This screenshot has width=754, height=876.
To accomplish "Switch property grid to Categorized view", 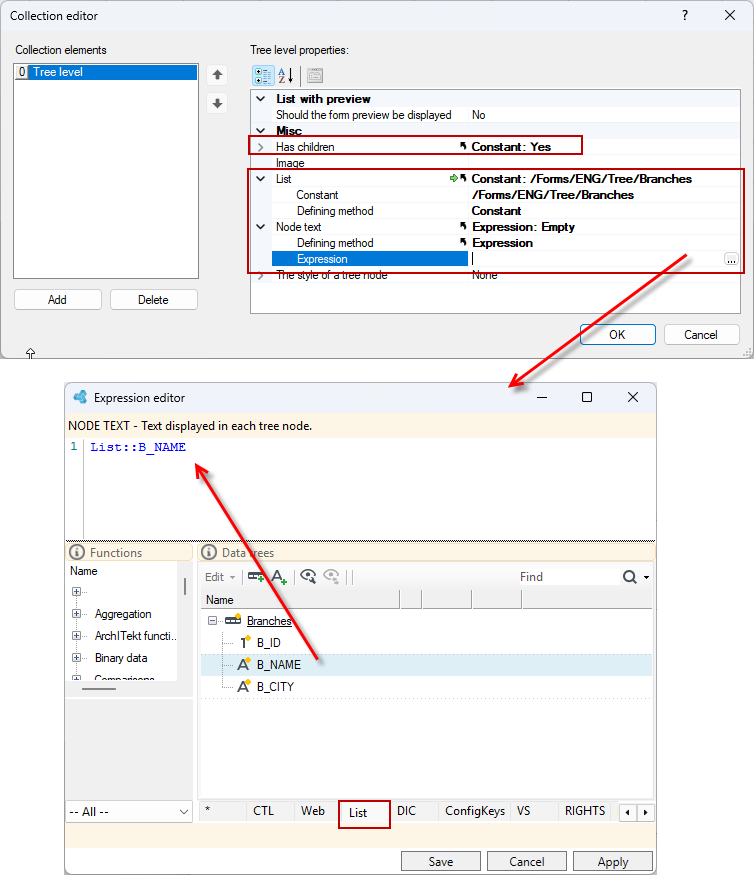I will [x=263, y=75].
